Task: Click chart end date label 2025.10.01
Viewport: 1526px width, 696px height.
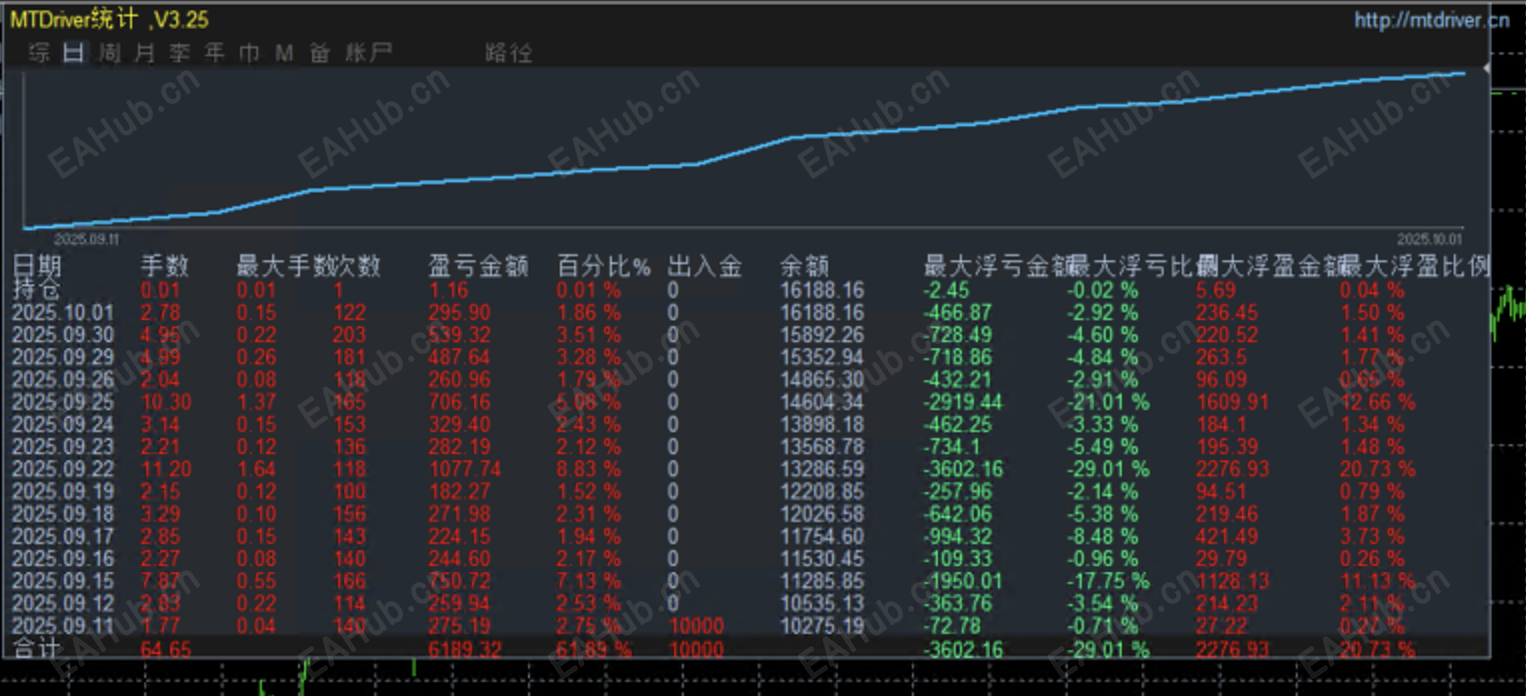Action: pos(1429,239)
